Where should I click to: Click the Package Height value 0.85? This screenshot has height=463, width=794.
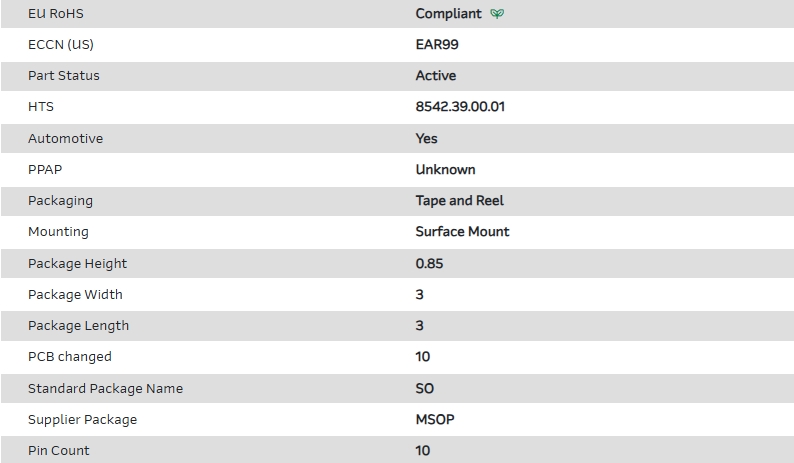429,263
